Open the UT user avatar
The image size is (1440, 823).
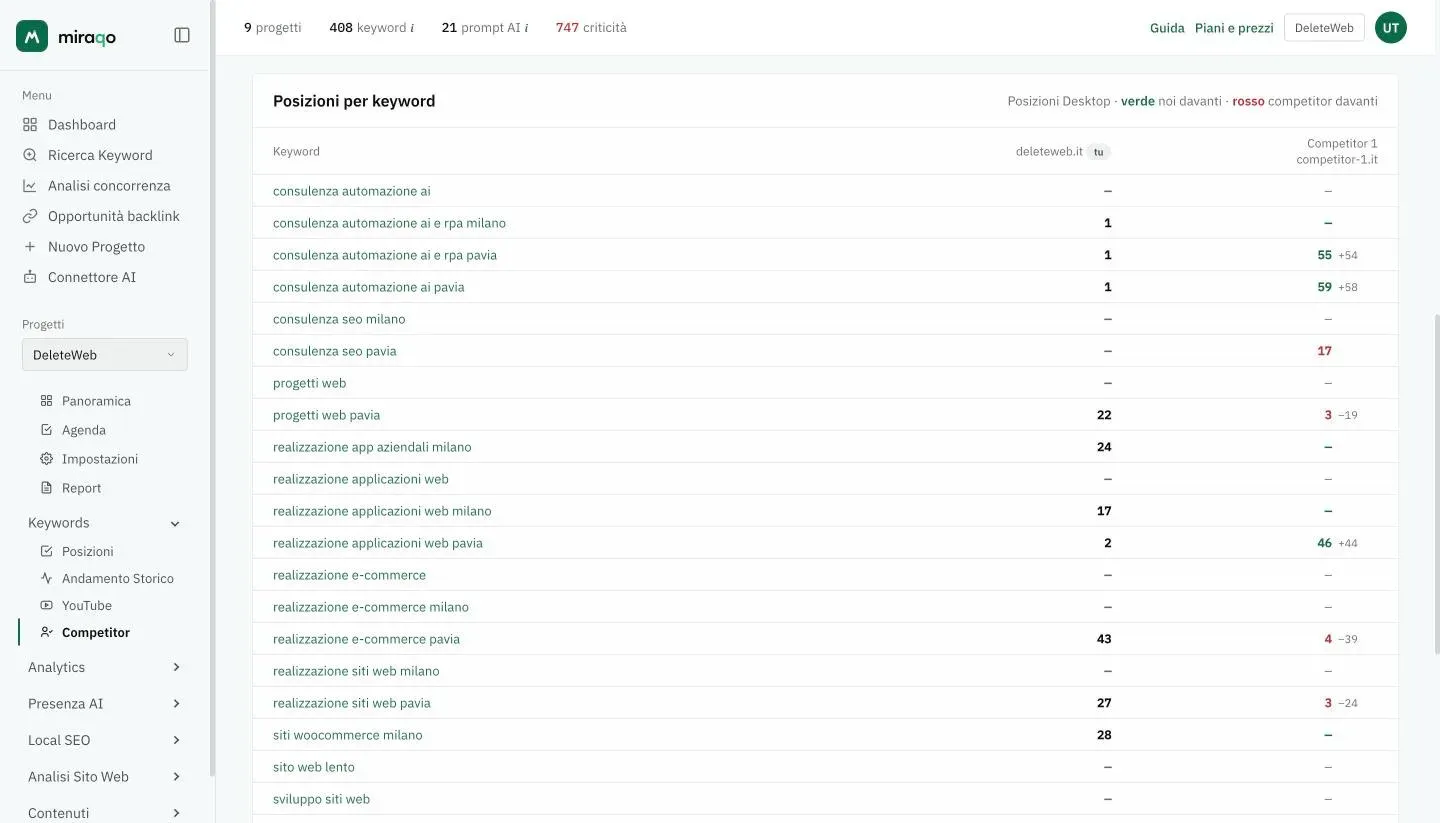point(1391,28)
